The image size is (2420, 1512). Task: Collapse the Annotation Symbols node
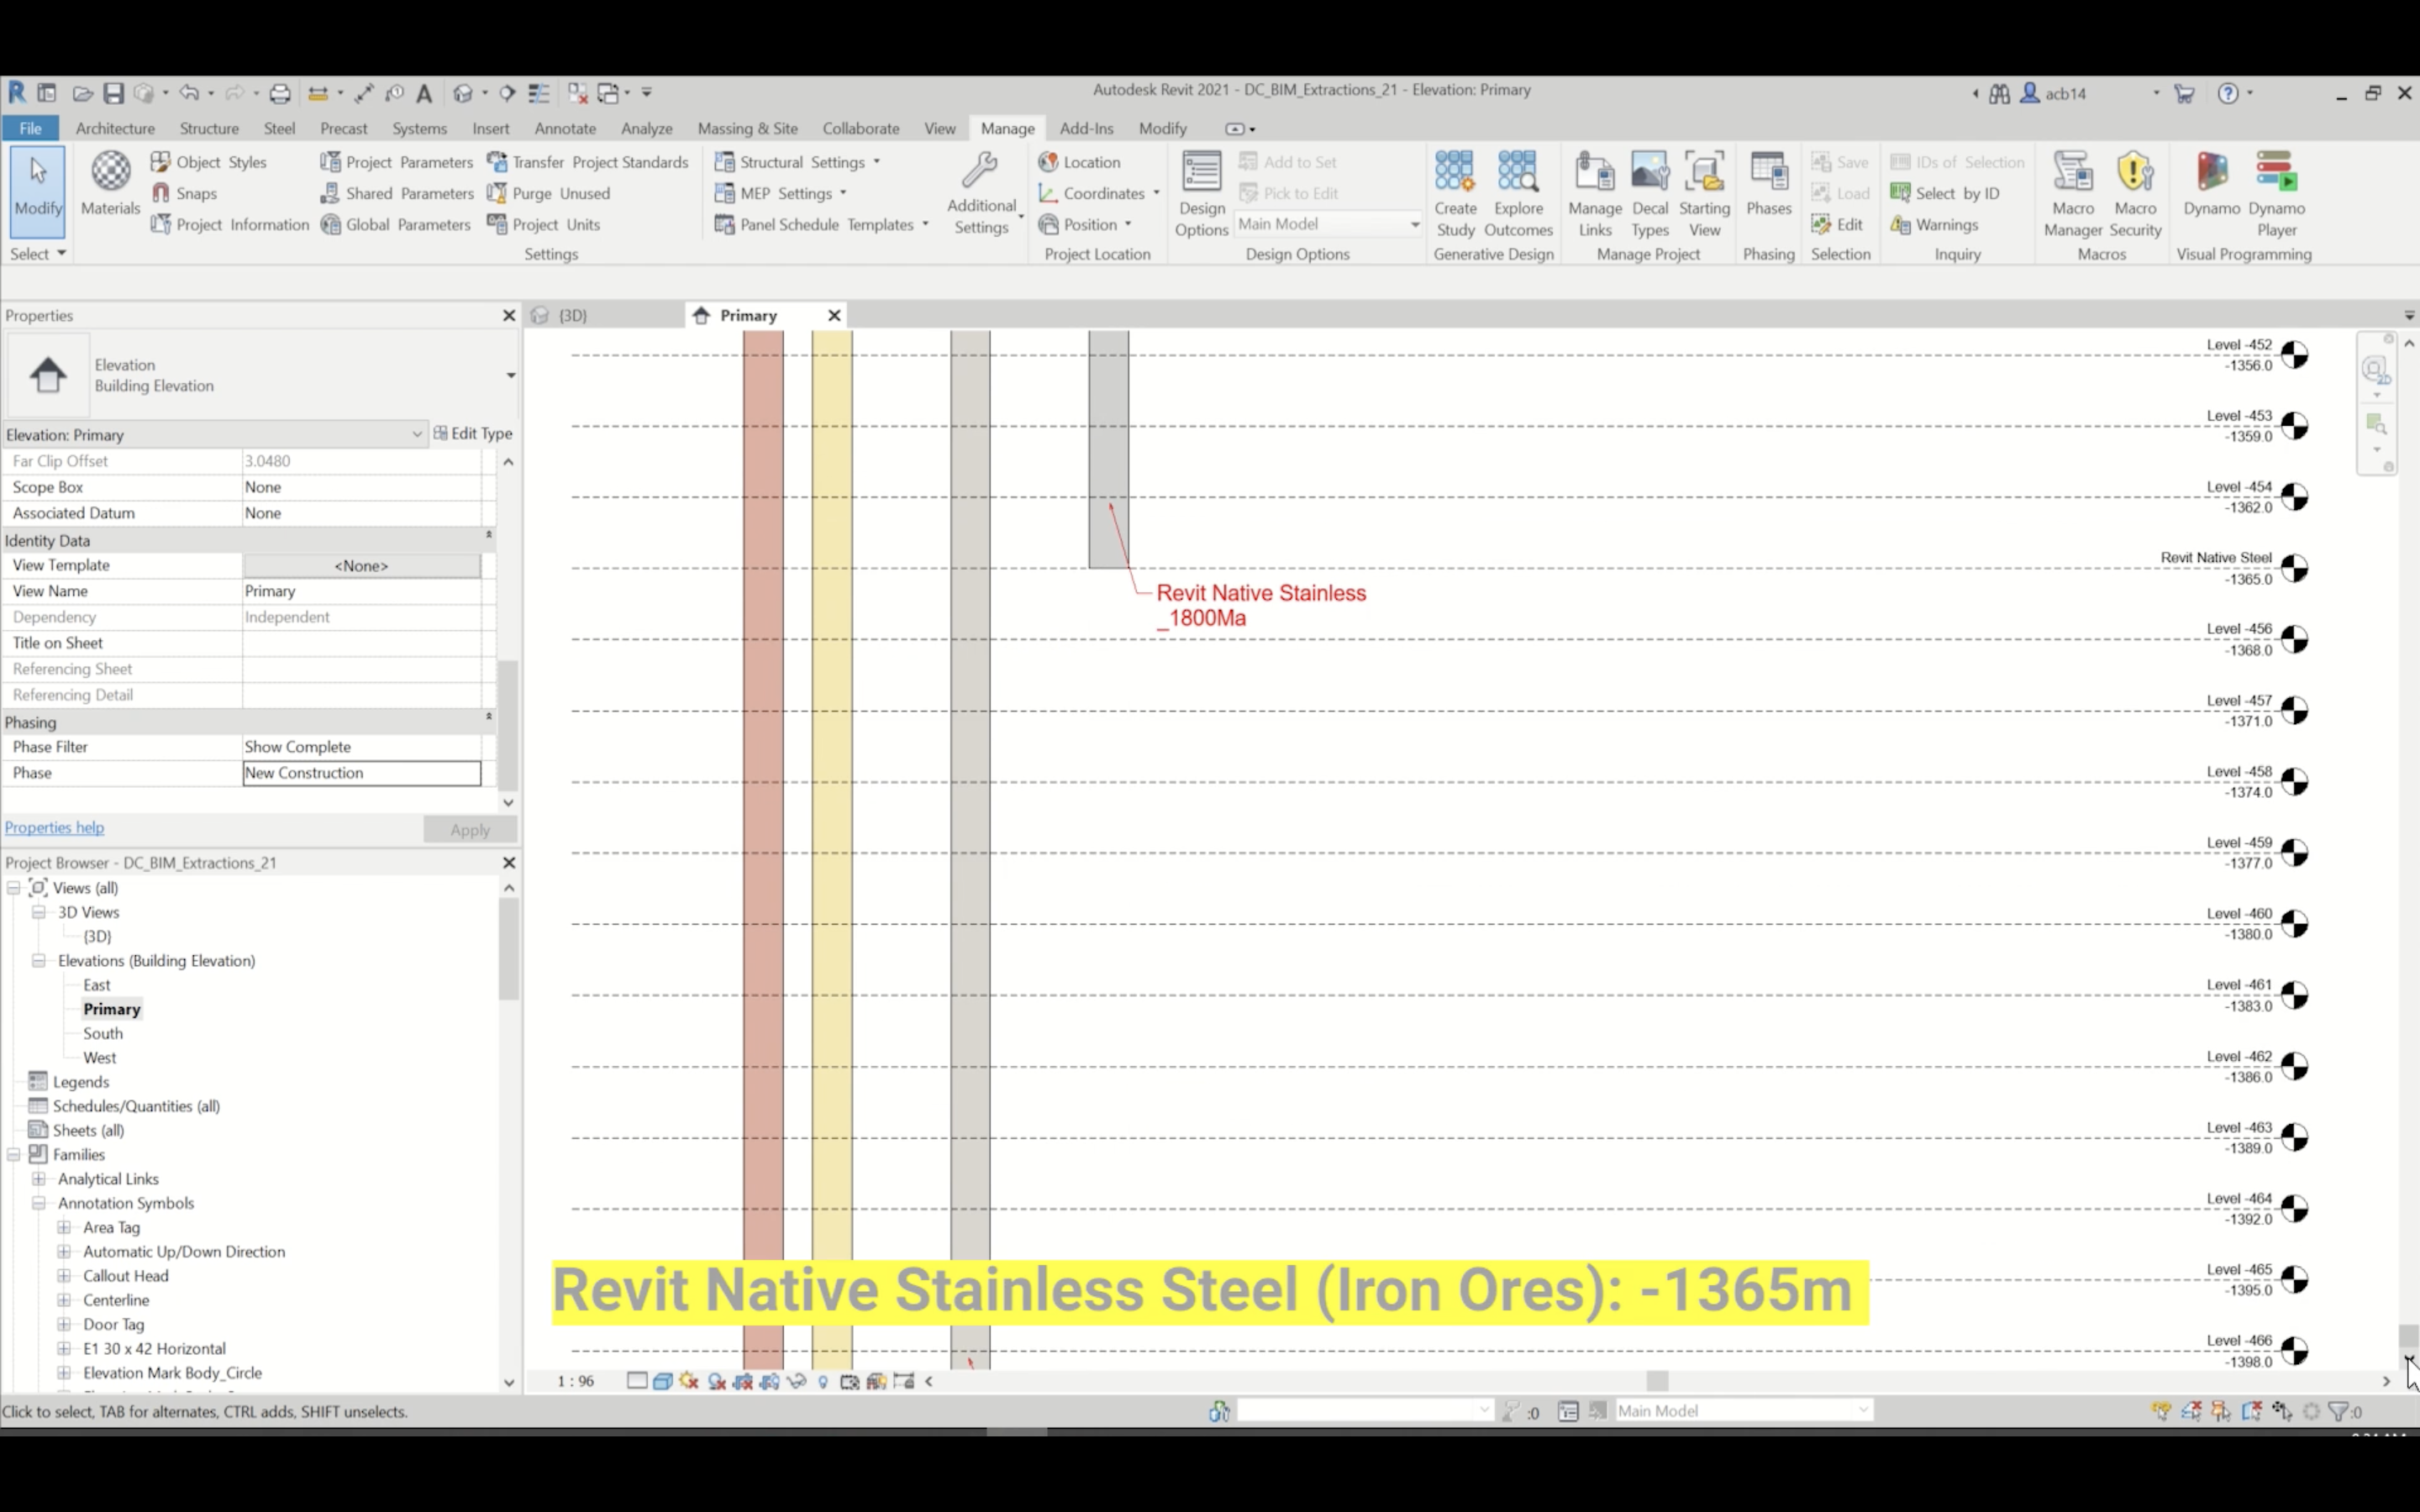pos(39,1203)
